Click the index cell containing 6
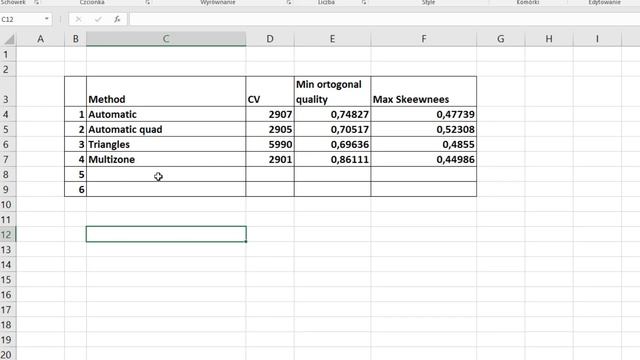This screenshot has width=640, height=360. point(76,189)
